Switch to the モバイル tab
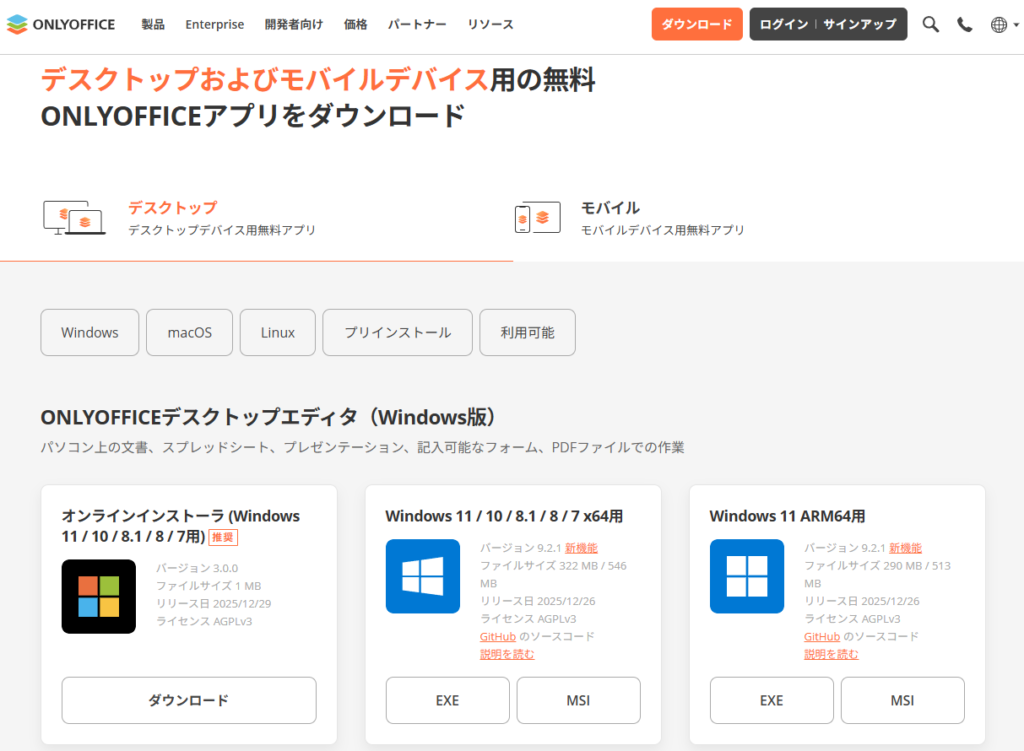This screenshot has height=751, width=1024. [x=610, y=208]
